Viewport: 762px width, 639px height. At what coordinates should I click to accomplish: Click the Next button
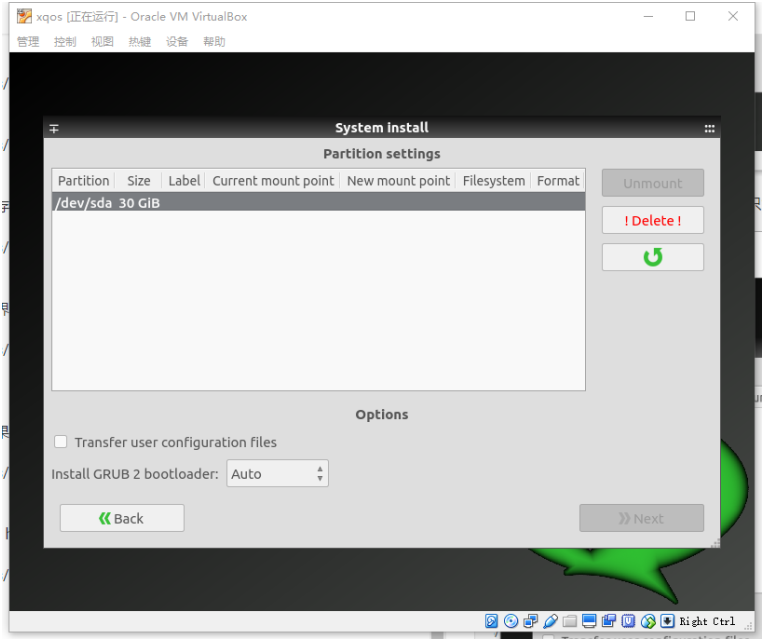click(x=641, y=518)
